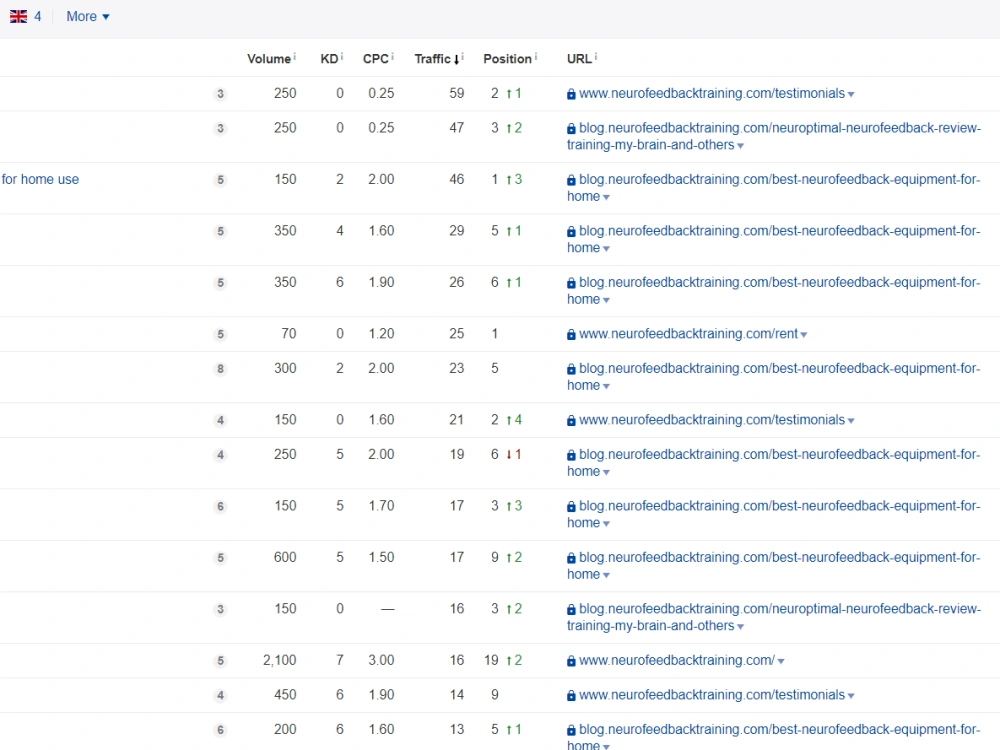Open www.neurofeedbacktraining.com/rent link
The width and height of the screenshot is (1000, 750).
(x=688, y=334)
